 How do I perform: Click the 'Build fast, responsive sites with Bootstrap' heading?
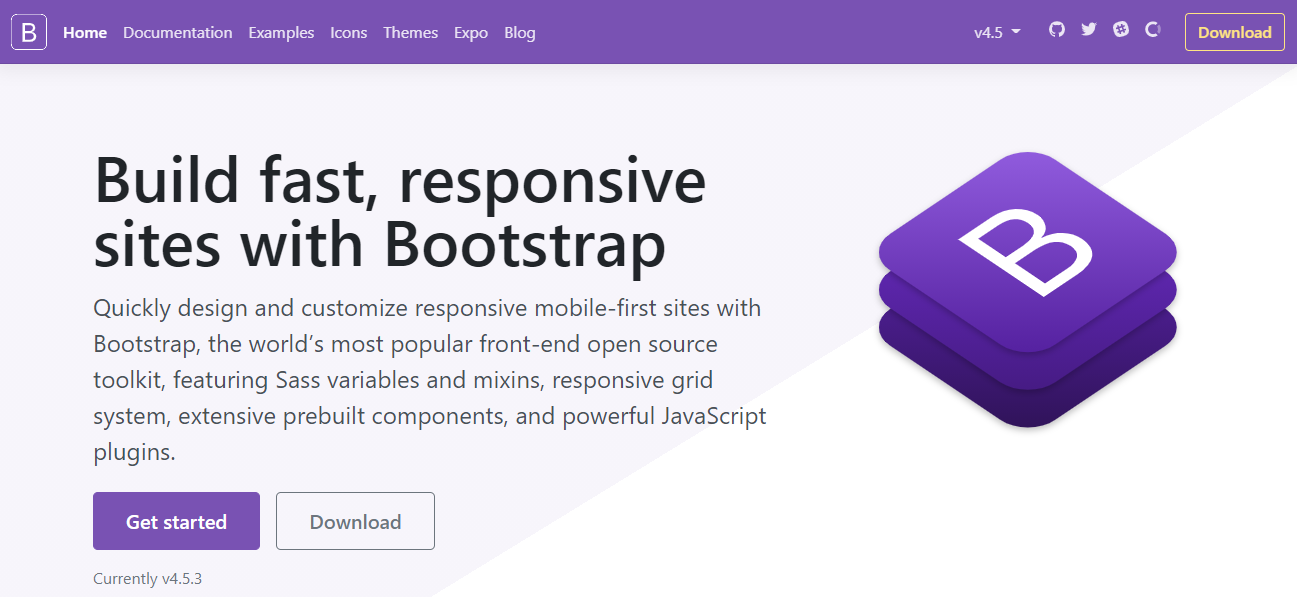point(400,212)
